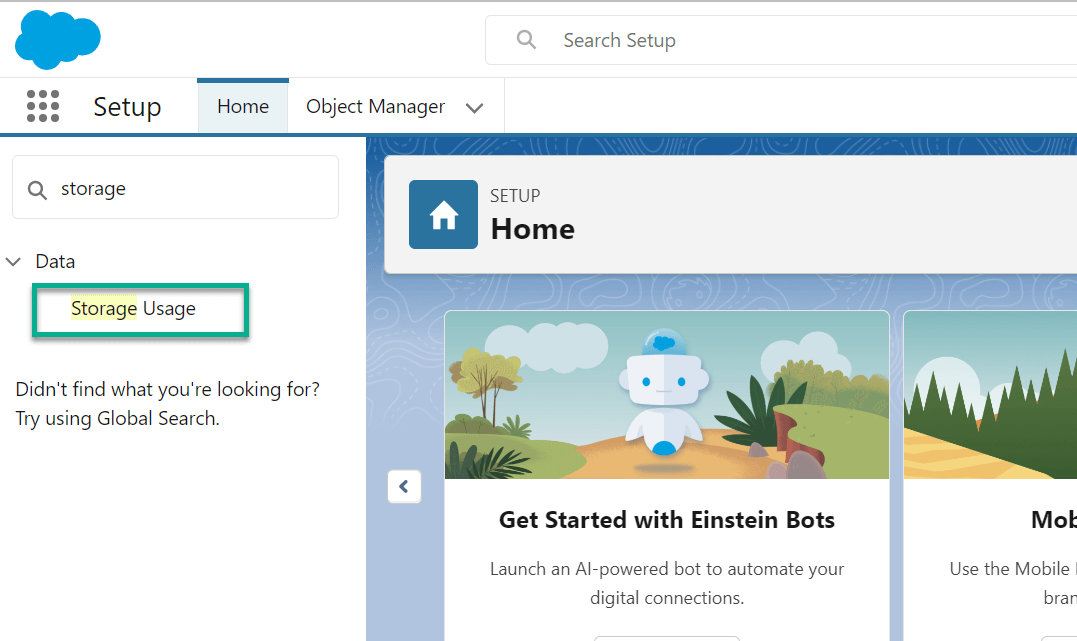
Task: Collapse the content panel with the left arrow
Action: click(x=404, y=486)
